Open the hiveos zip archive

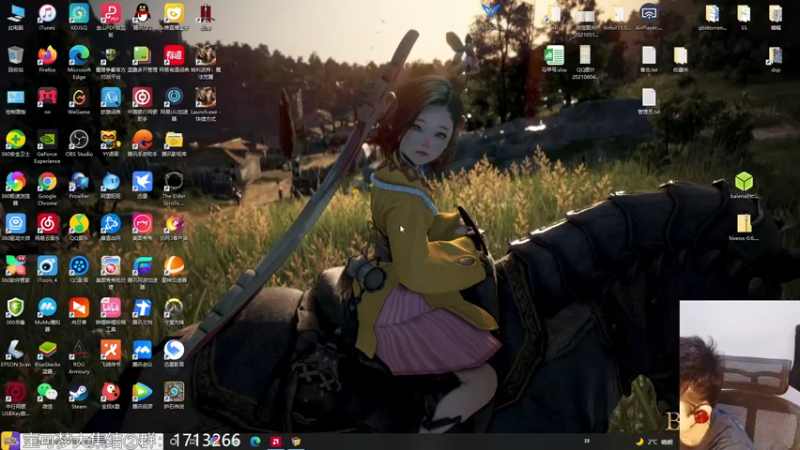coord(744,227)
